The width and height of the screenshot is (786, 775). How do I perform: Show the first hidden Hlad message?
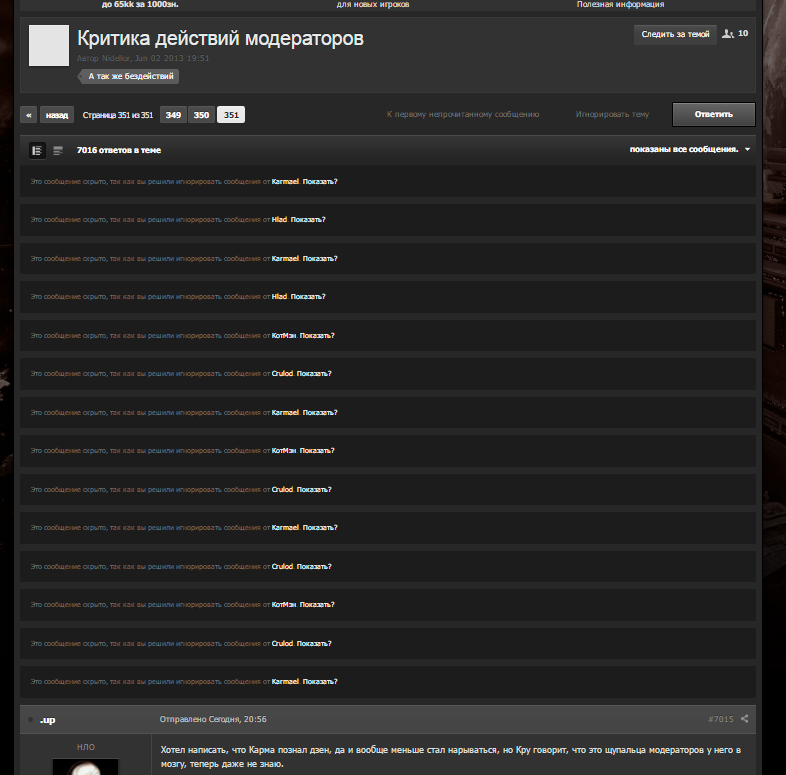click(x=308, y=220)
